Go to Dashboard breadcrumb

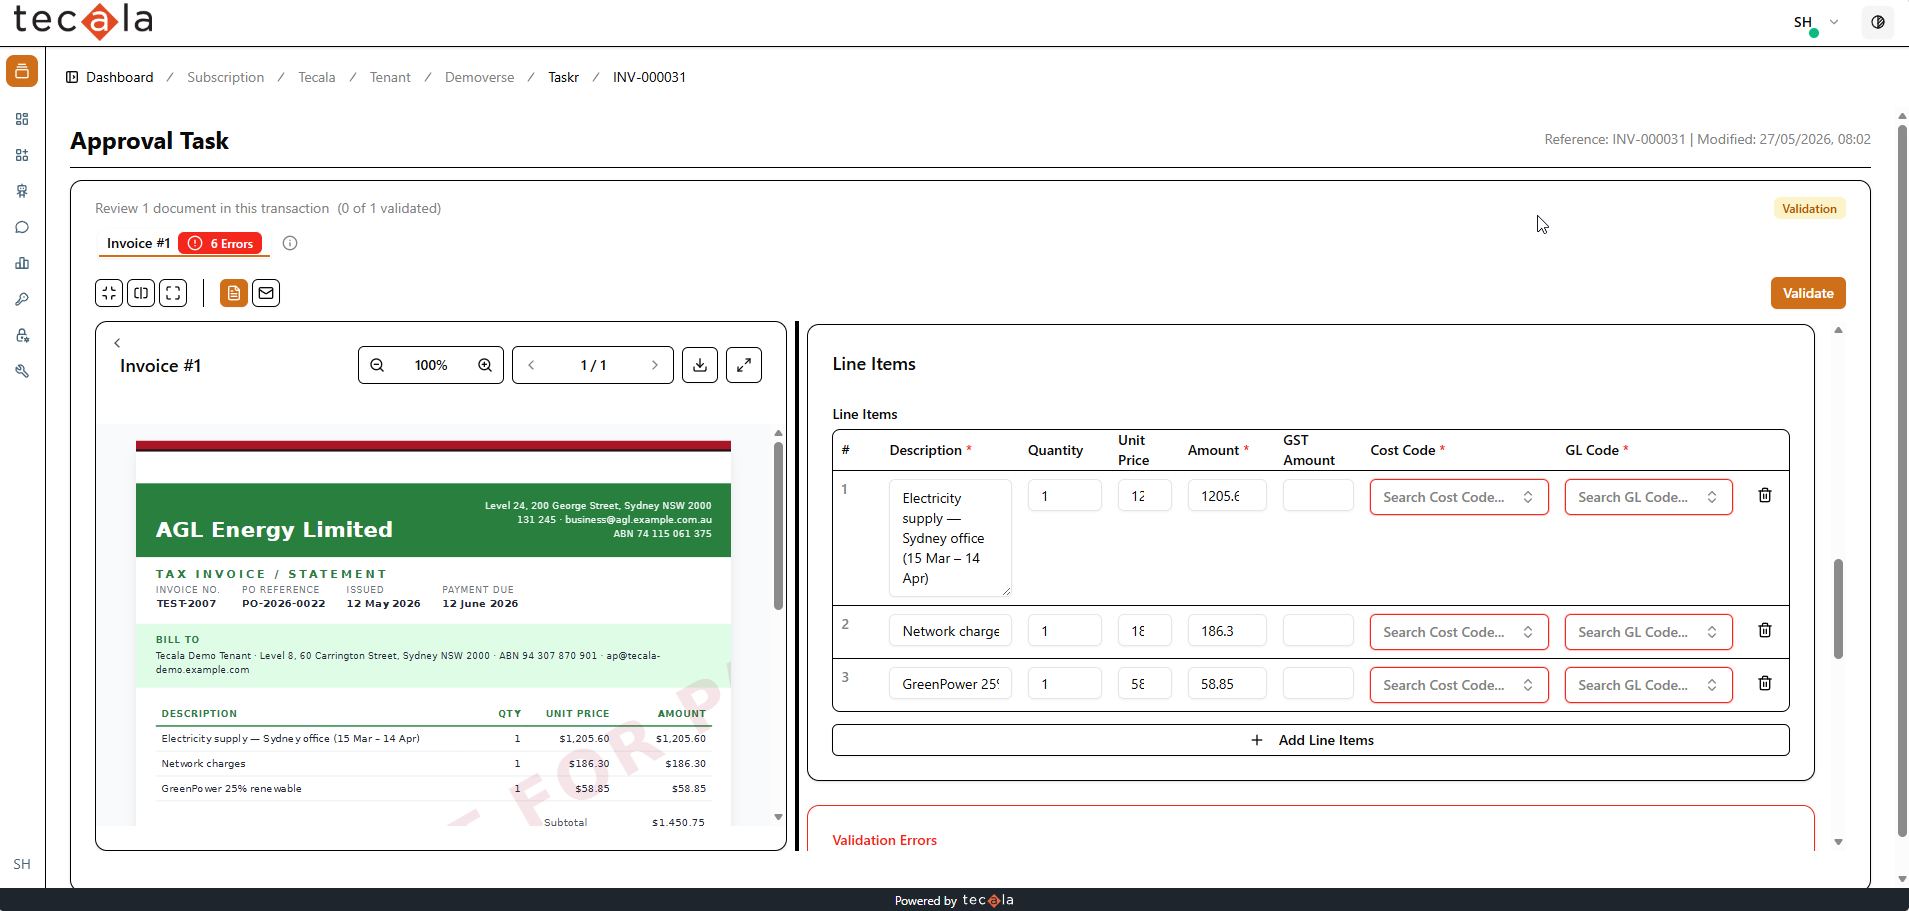point(120,77)
